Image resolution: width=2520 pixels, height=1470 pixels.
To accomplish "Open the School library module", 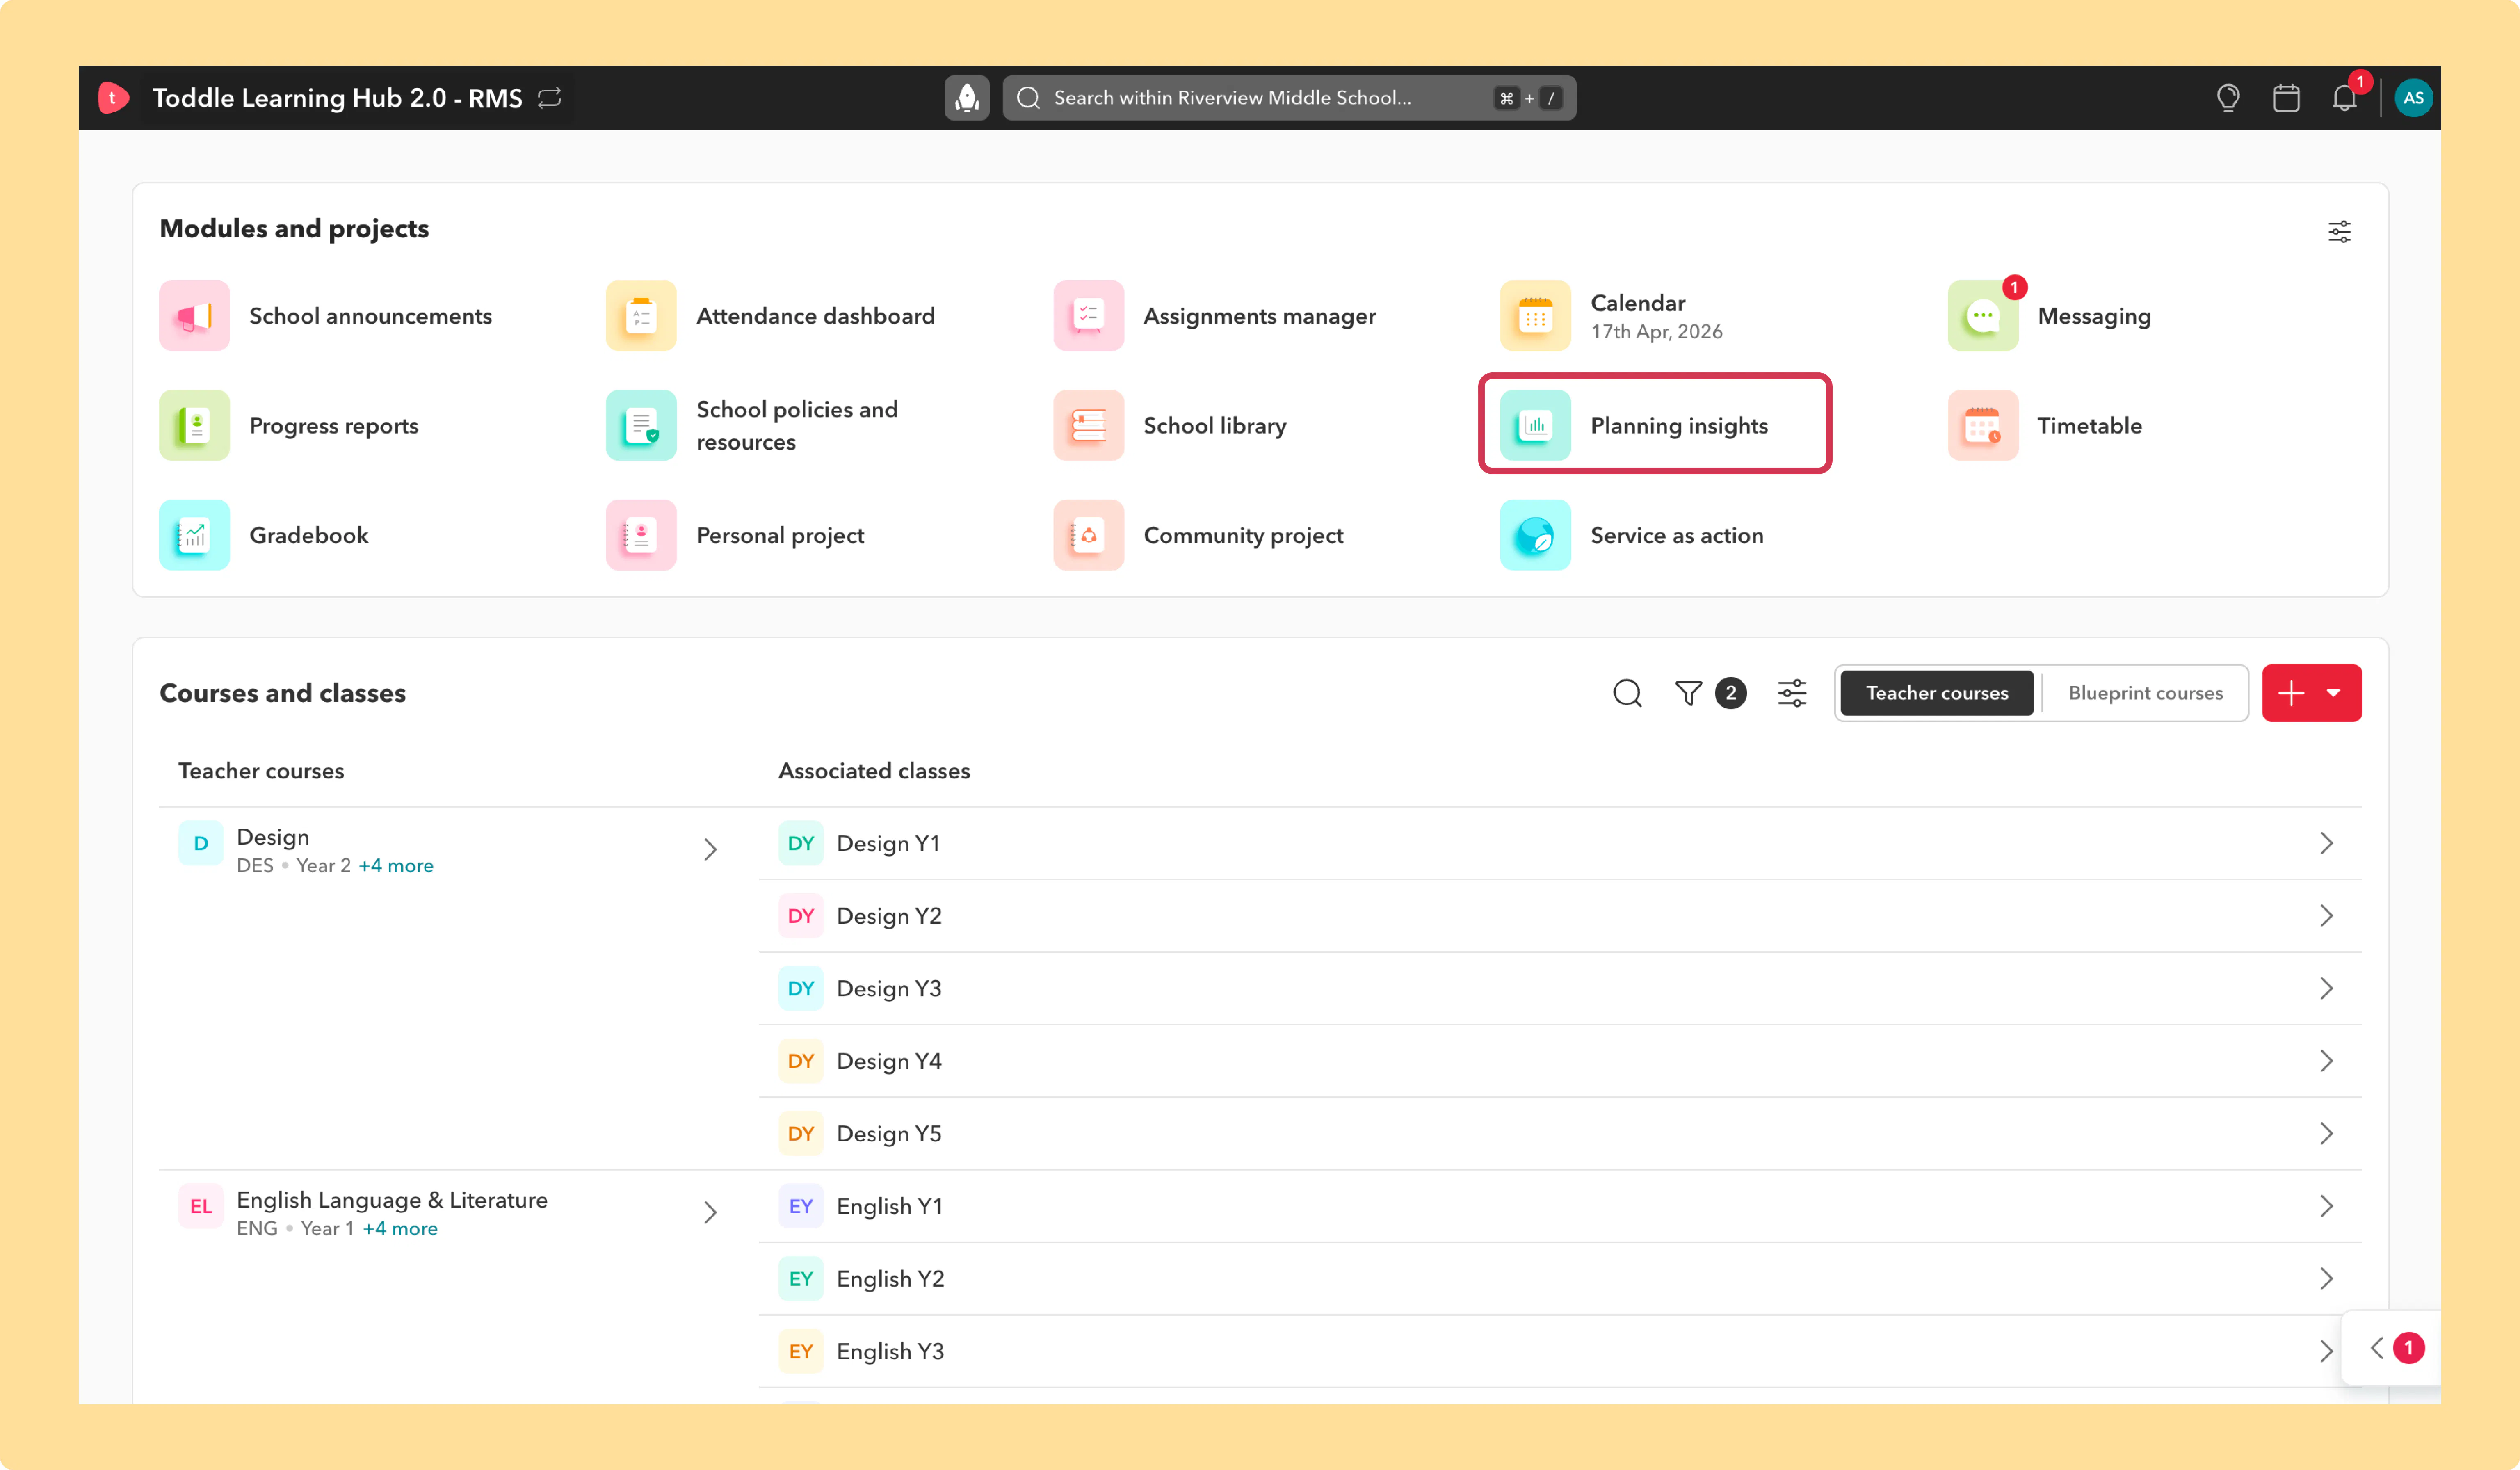I will click(x=1170, y=426).
